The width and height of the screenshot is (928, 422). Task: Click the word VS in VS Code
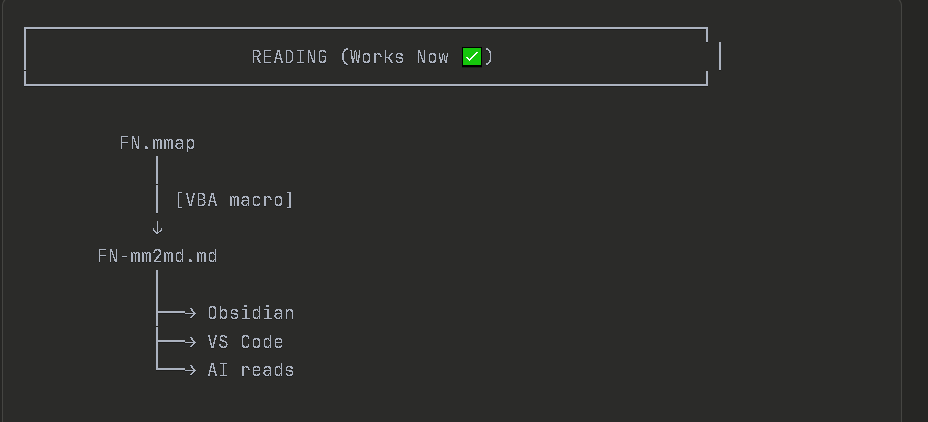[x=218, y=342]
